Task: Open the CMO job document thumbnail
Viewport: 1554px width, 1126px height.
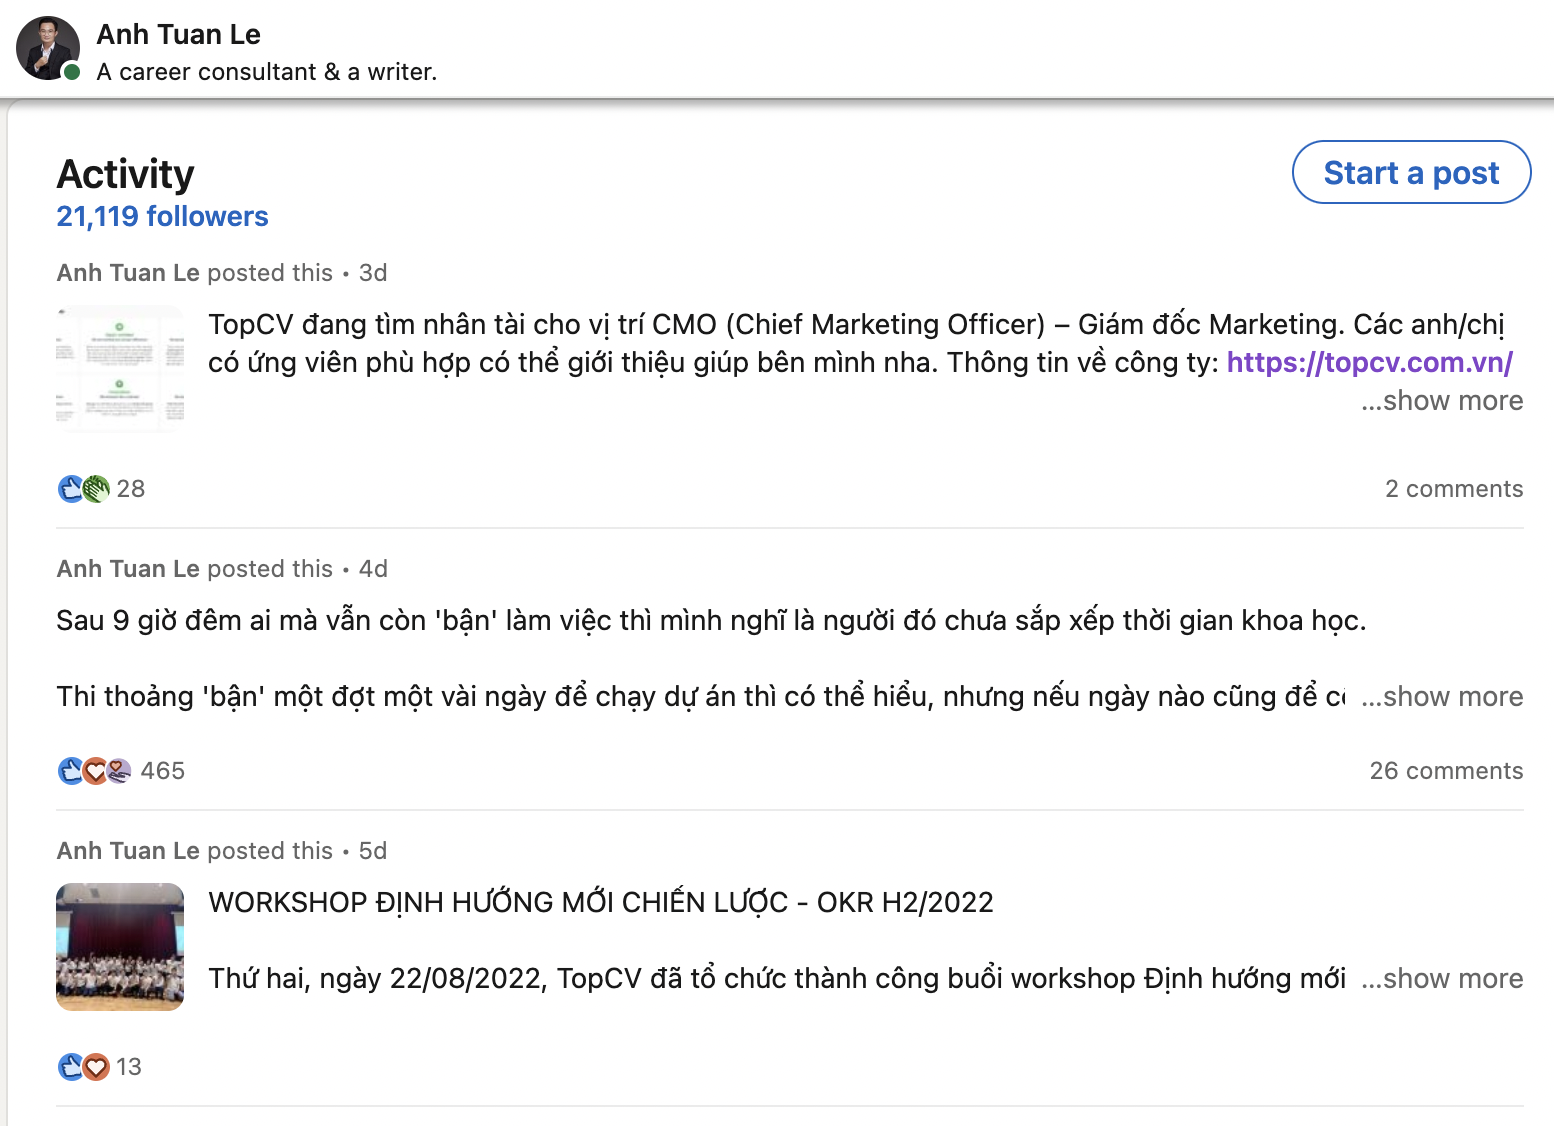Action: point(120,369)
